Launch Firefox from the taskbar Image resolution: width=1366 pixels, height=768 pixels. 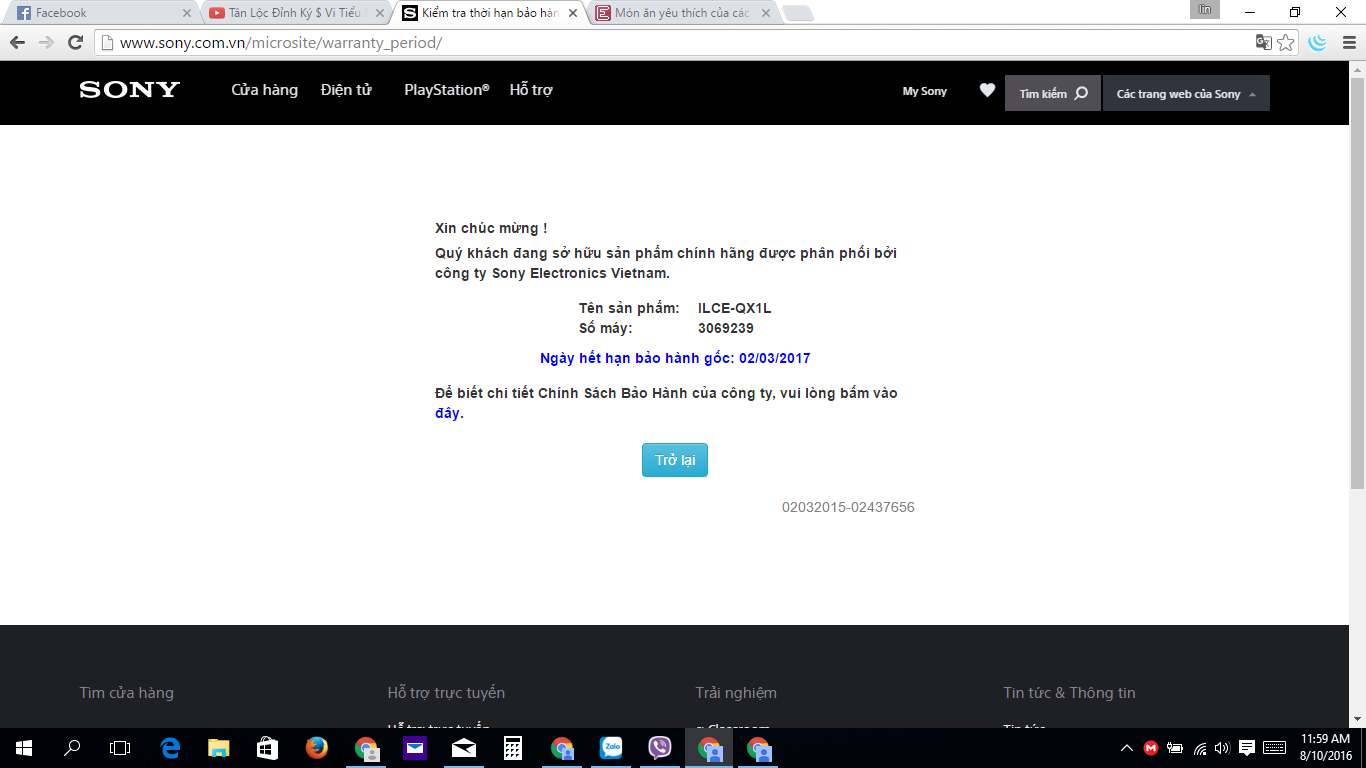point(317,748)
